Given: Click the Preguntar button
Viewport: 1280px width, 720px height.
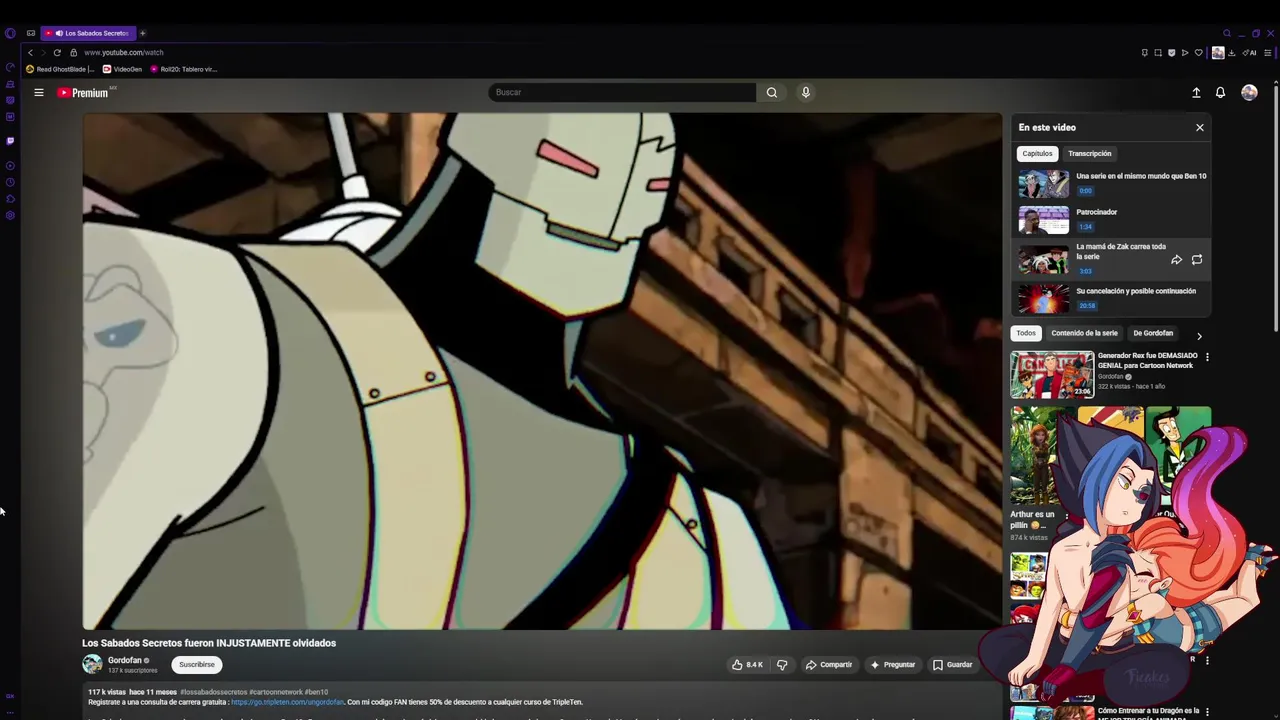Looking at the screenshot, I should click(893, 664).
